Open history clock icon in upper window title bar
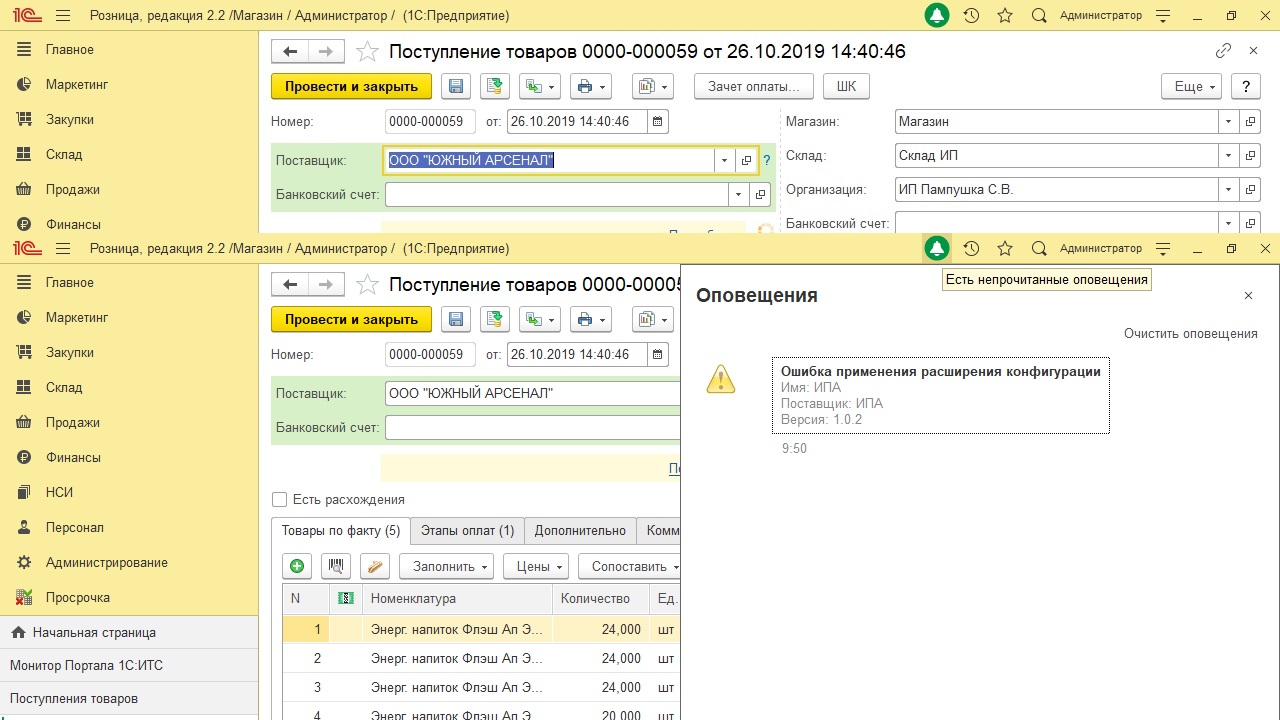The width and height of the screenshot is (1280, 720). [971, 16]
